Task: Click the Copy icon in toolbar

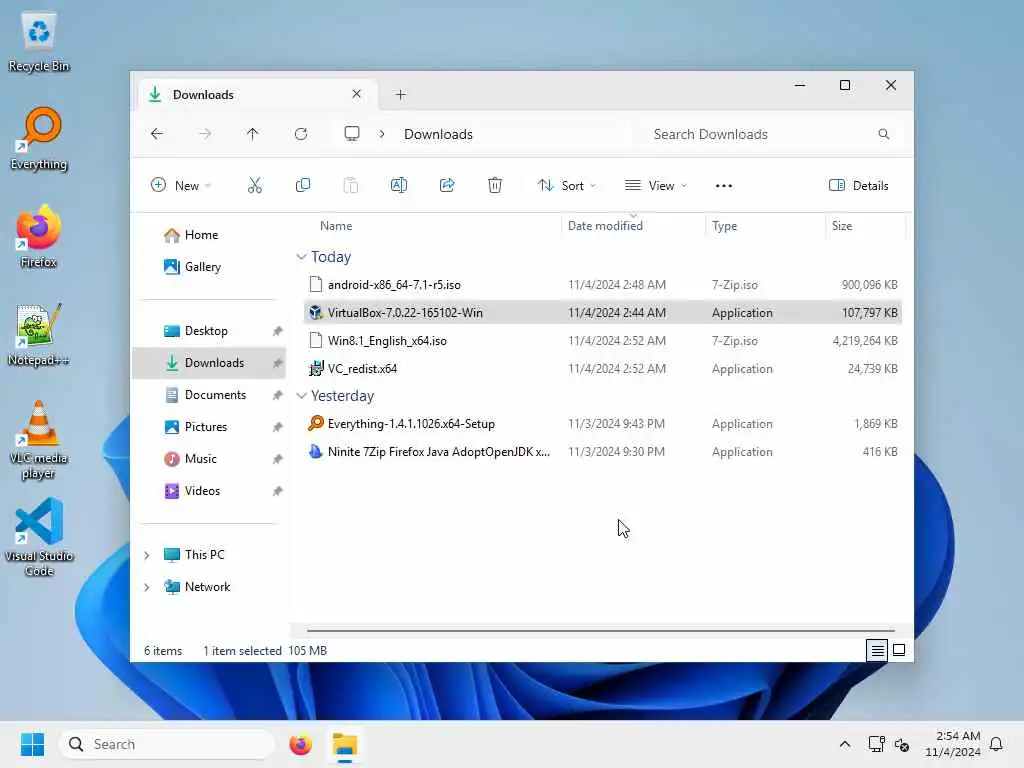Action: pos(302,185)
